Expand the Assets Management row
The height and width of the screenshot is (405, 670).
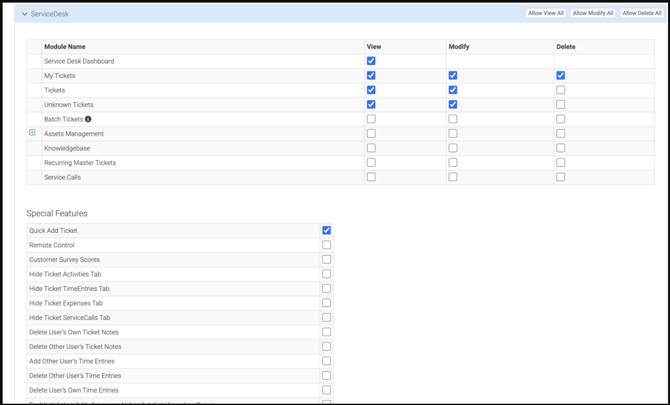point(32,133)
